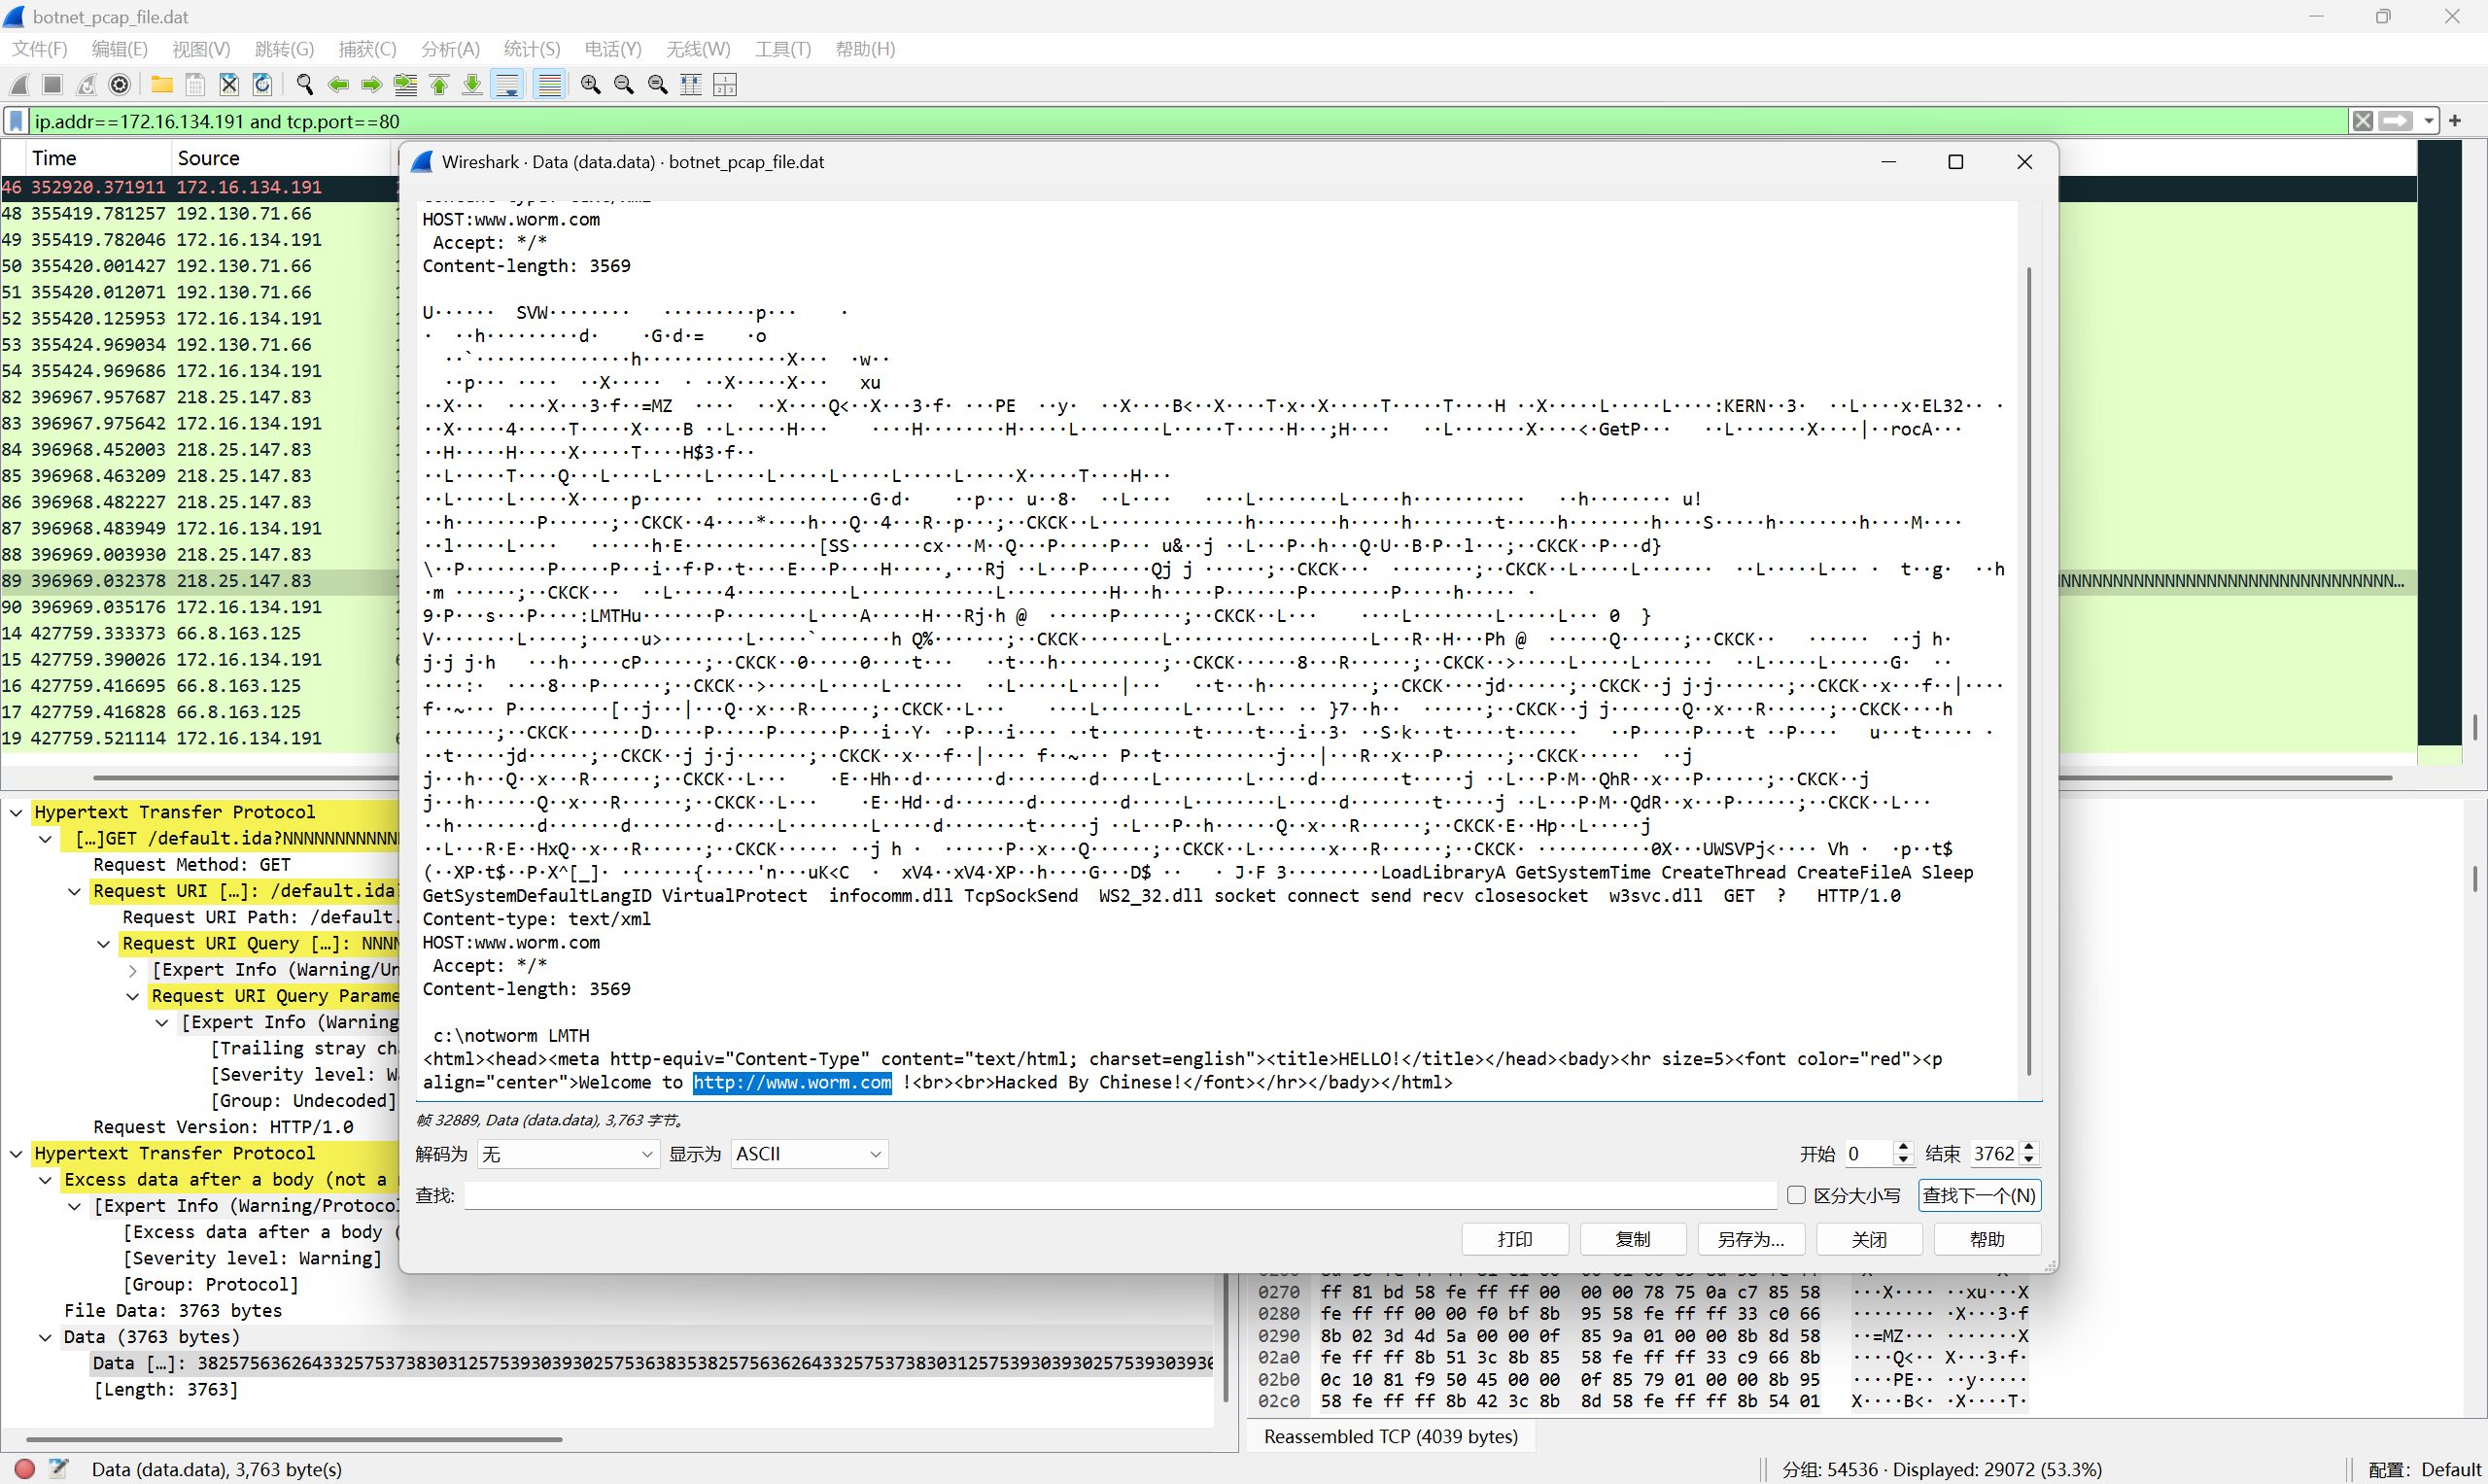Click resize columns toolbar icon
Image resolution: width=2488 pixels, height=1484 pixels.
(x=691, y=85)
